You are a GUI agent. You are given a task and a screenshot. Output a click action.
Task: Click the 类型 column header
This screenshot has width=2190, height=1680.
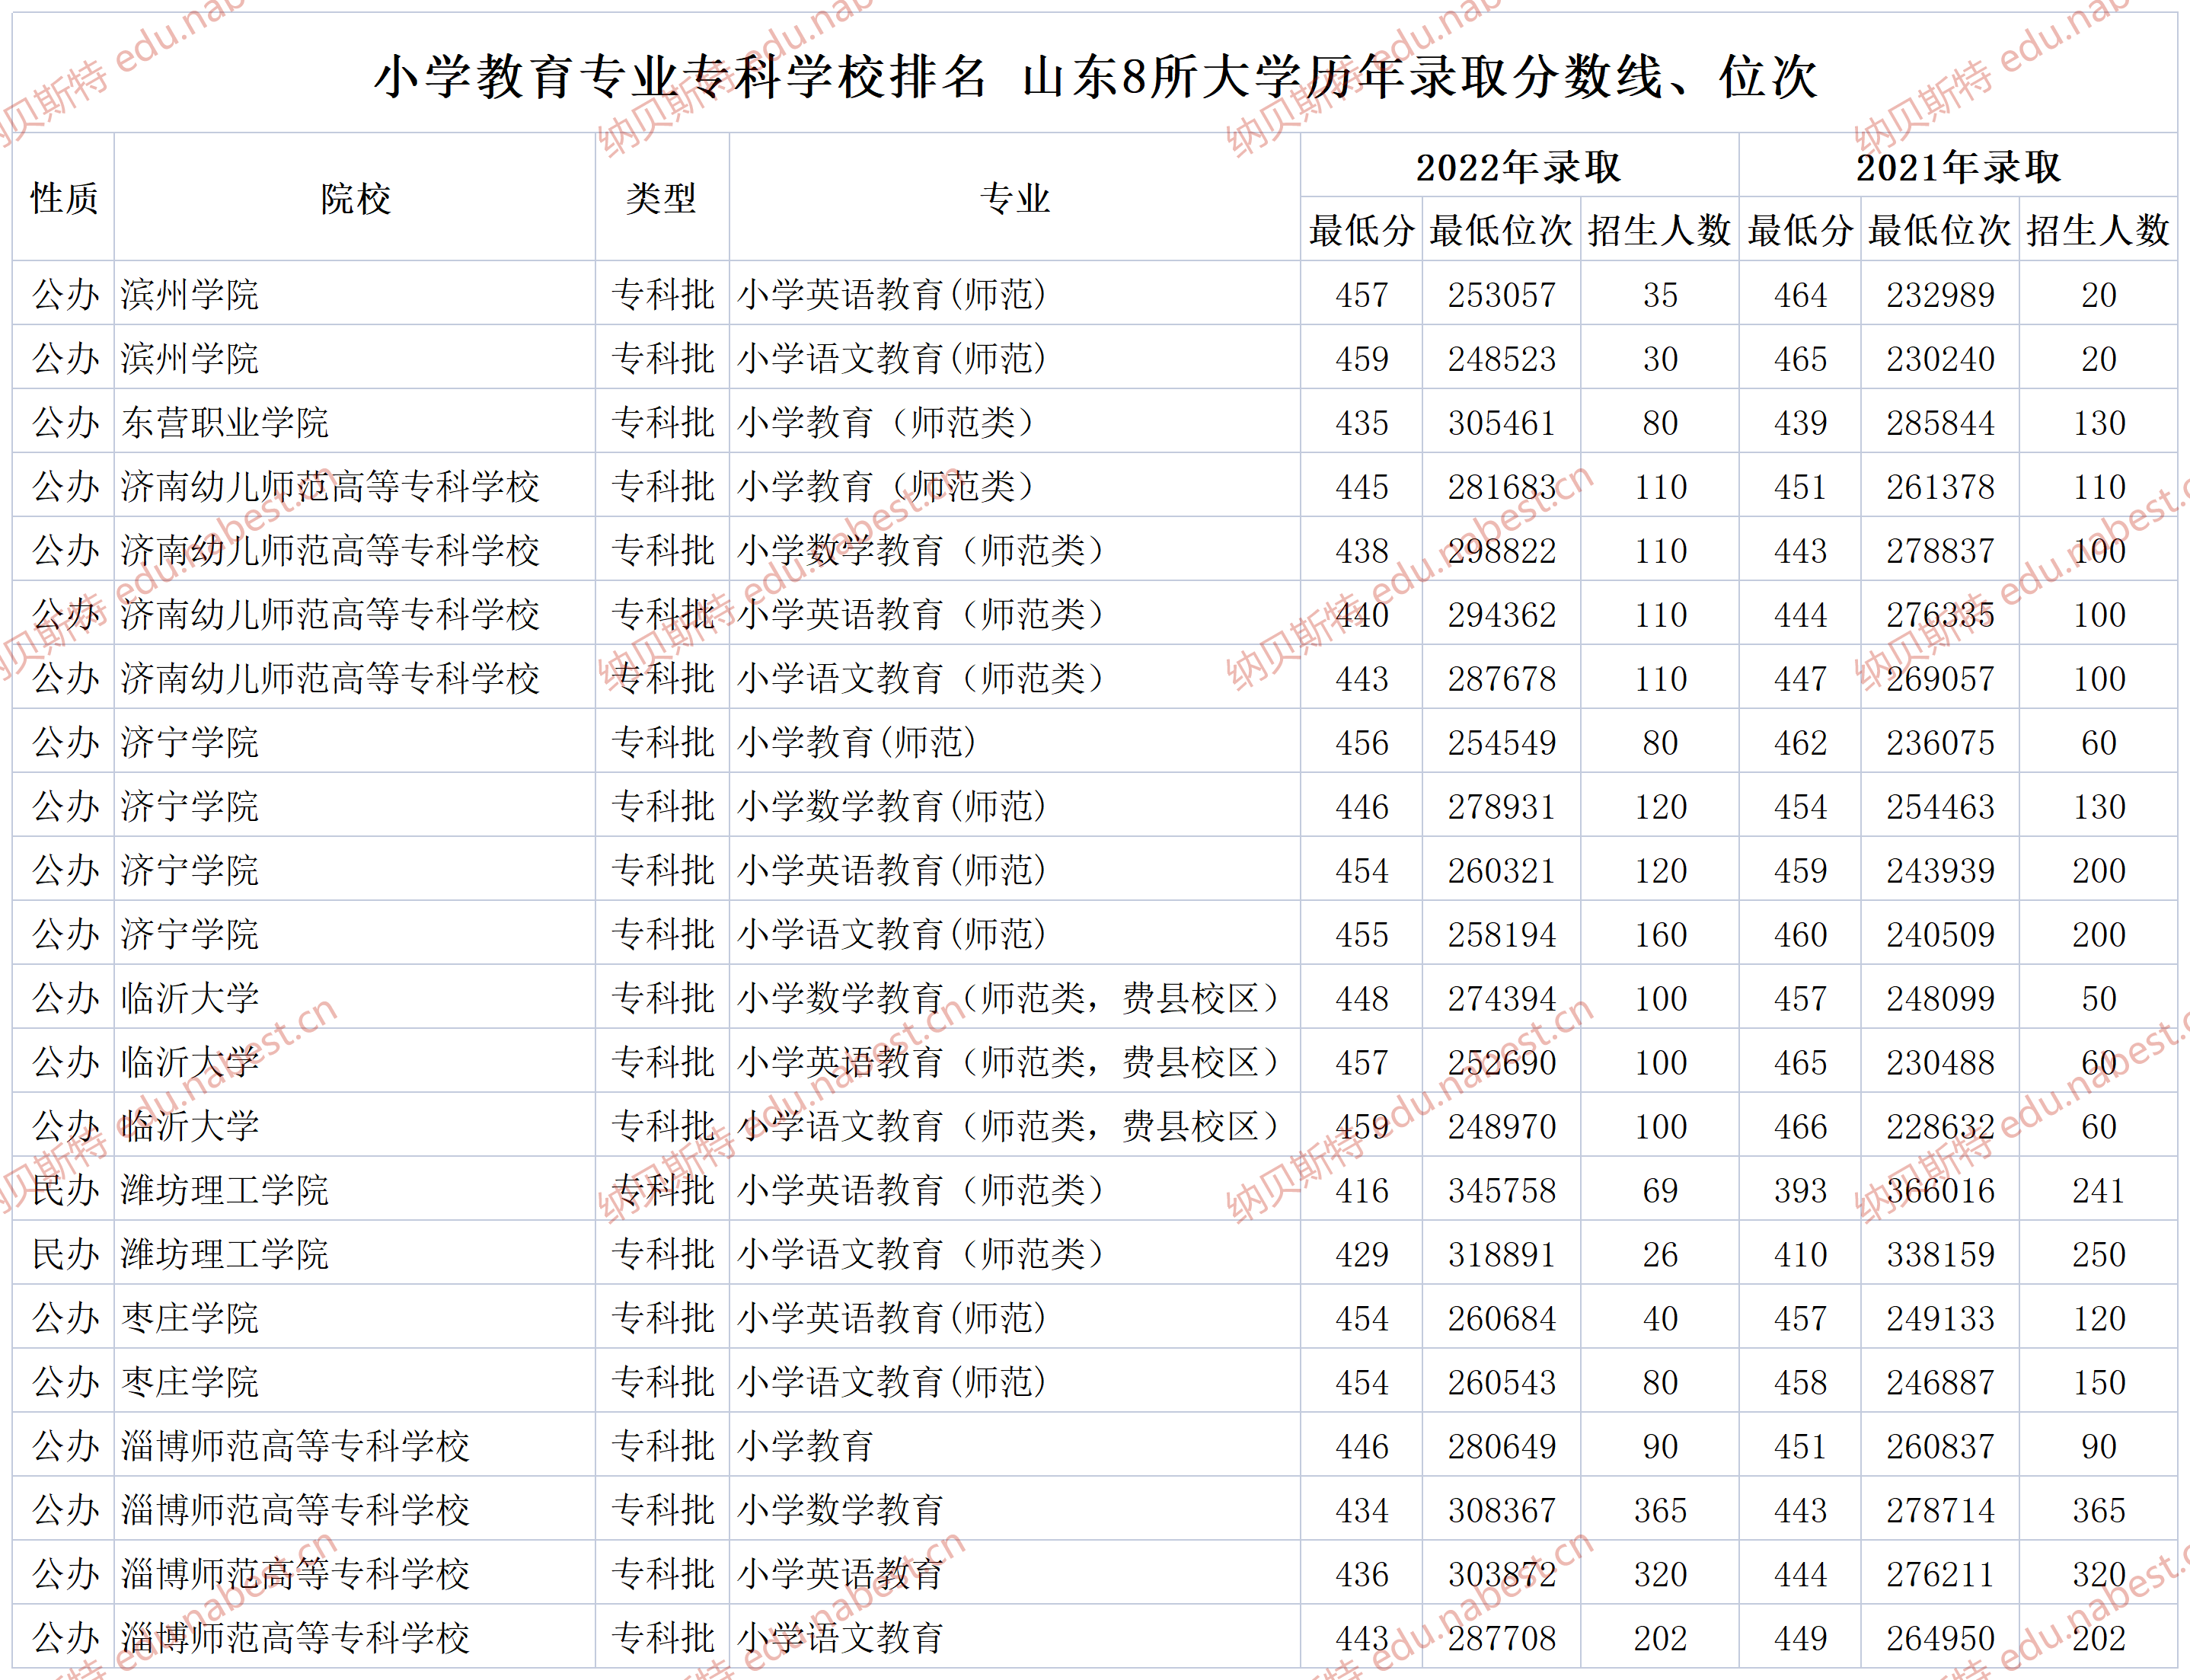(661, 198)
